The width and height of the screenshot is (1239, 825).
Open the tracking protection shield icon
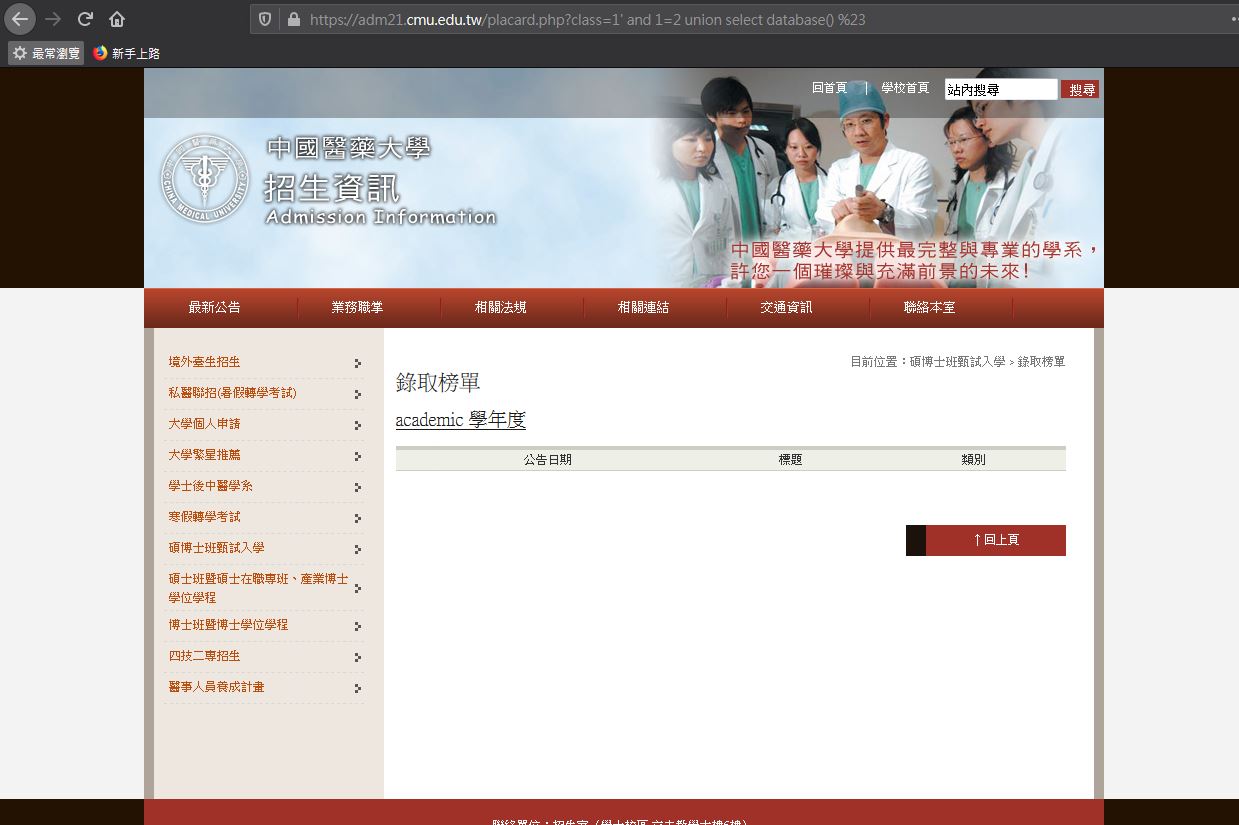(265, 19)
